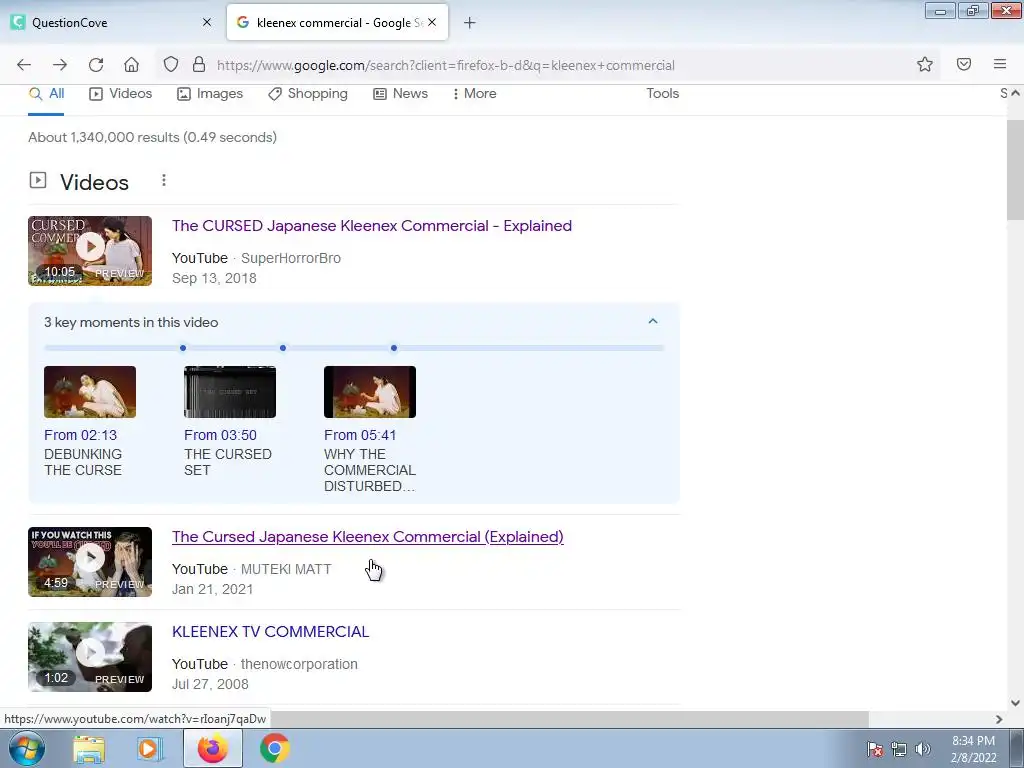Image resolution: width=1024 pixels, height=768 pixels.
Task: Click the MUTEKI MATT channel name
Action: pyautogui.click(x=286, y=569)
